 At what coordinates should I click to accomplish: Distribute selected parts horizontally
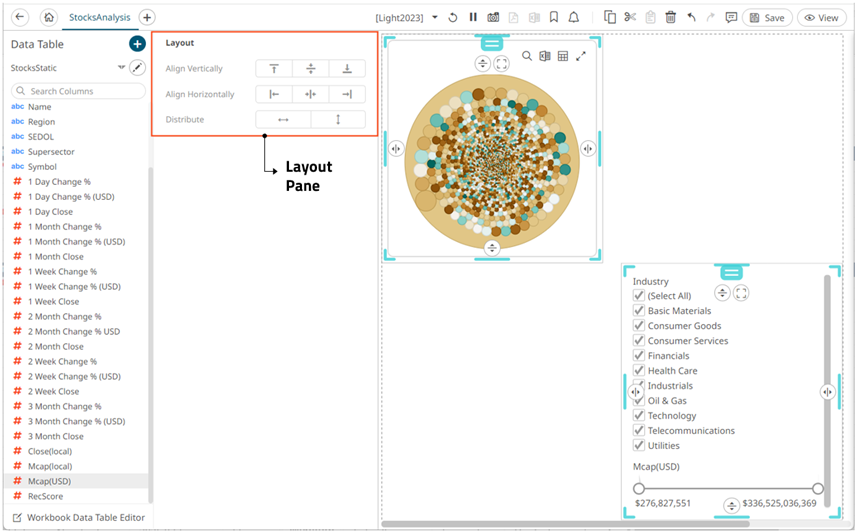click(x=283, y=120)
